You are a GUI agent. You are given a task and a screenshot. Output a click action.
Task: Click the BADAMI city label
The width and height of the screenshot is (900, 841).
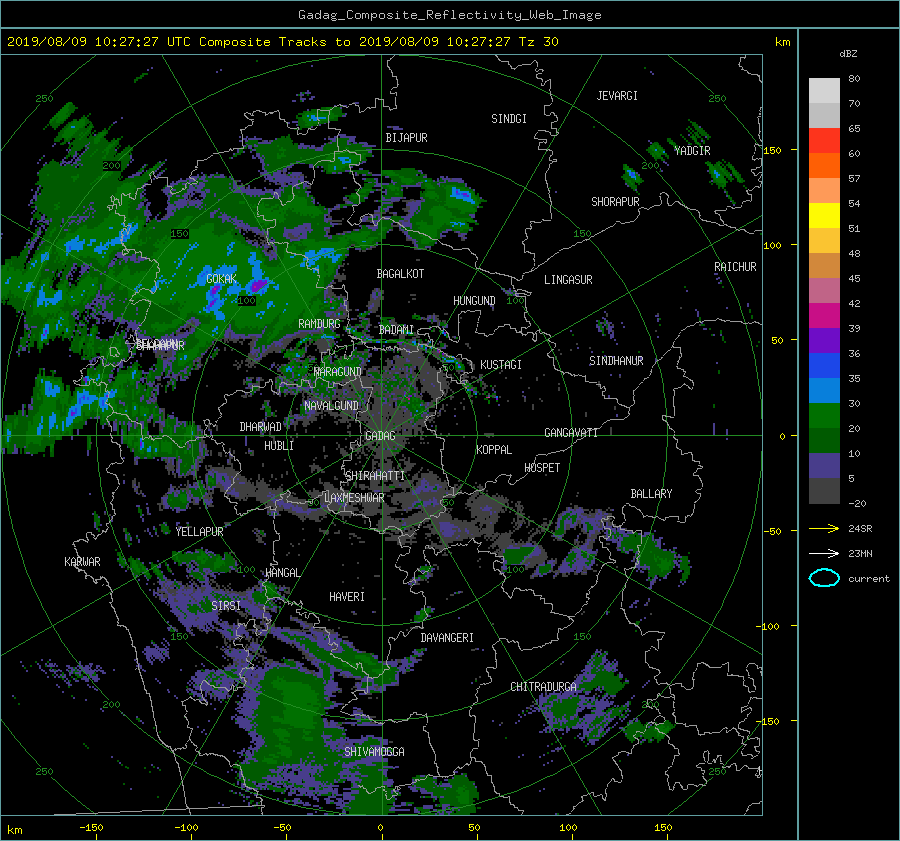click(x=396, y=330)
